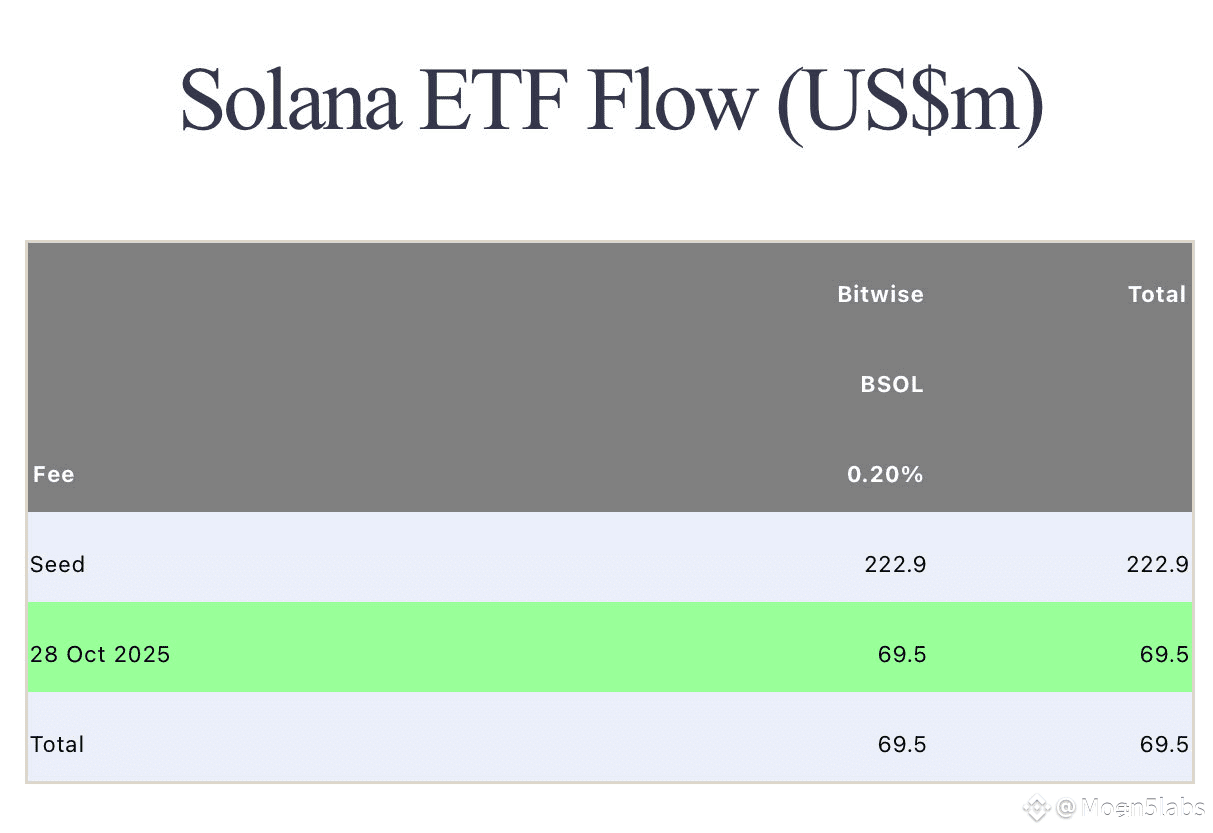Click the 28 Oct 2025 date label

[100, 654]
